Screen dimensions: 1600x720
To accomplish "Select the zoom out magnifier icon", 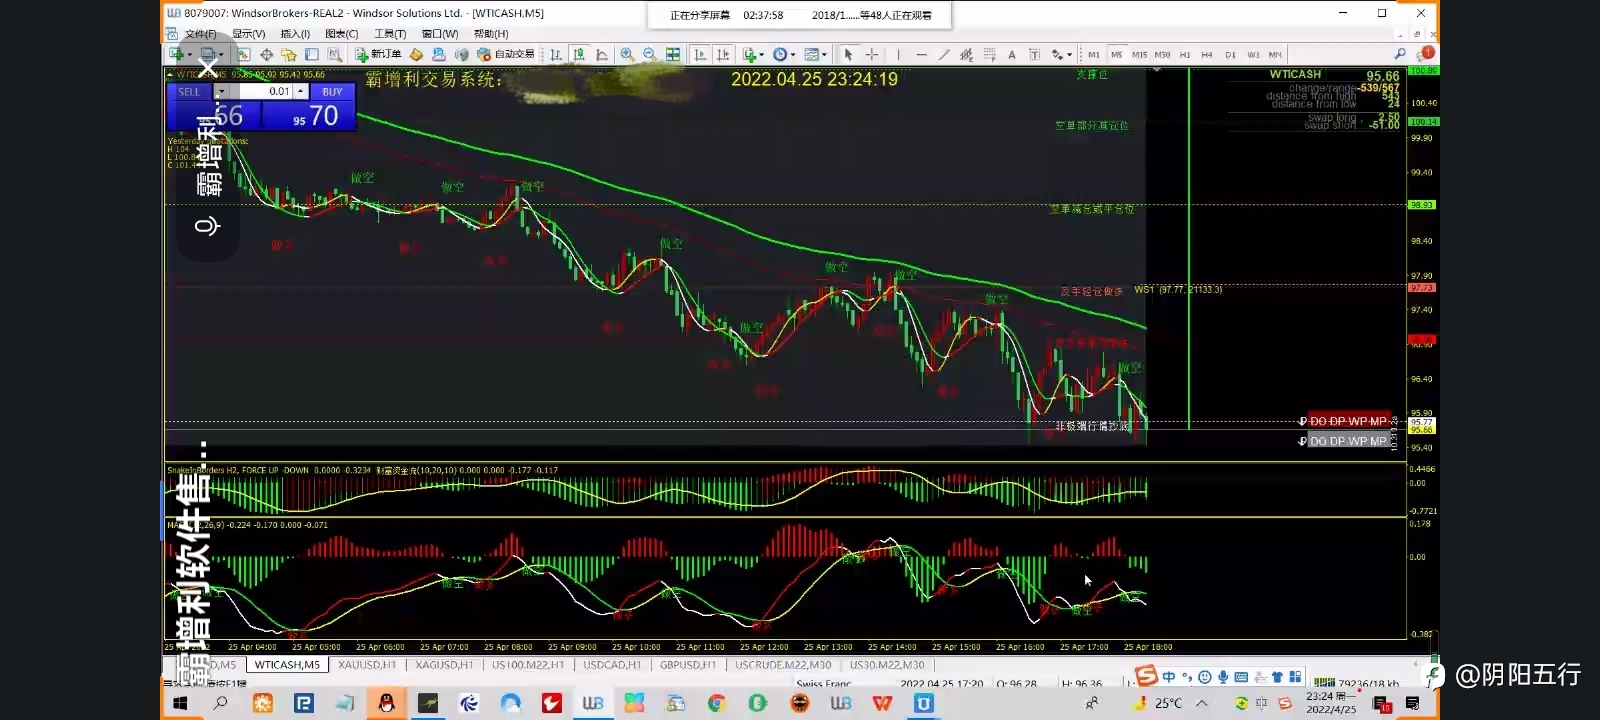I will point(650,54).
